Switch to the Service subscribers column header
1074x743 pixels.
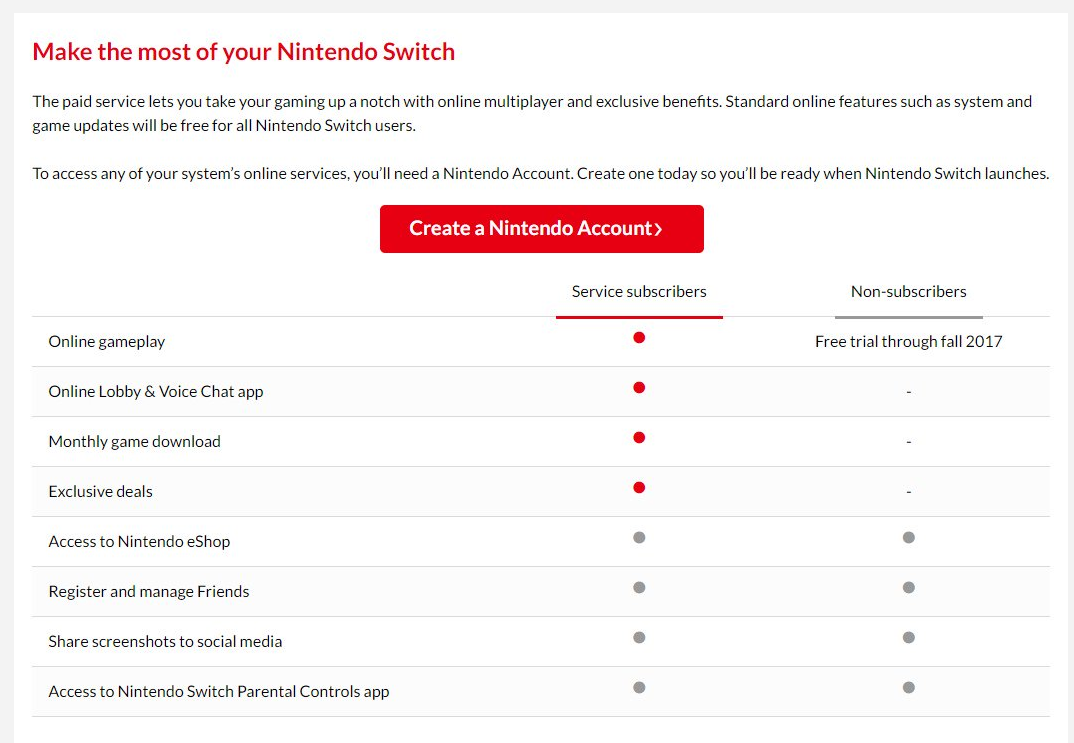coord(638,291)
